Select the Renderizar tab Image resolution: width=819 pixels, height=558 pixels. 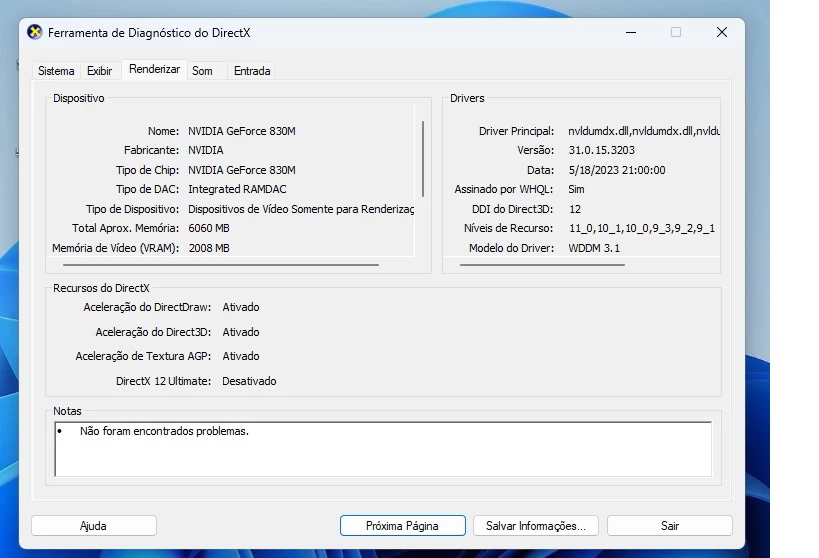(154, 69)
